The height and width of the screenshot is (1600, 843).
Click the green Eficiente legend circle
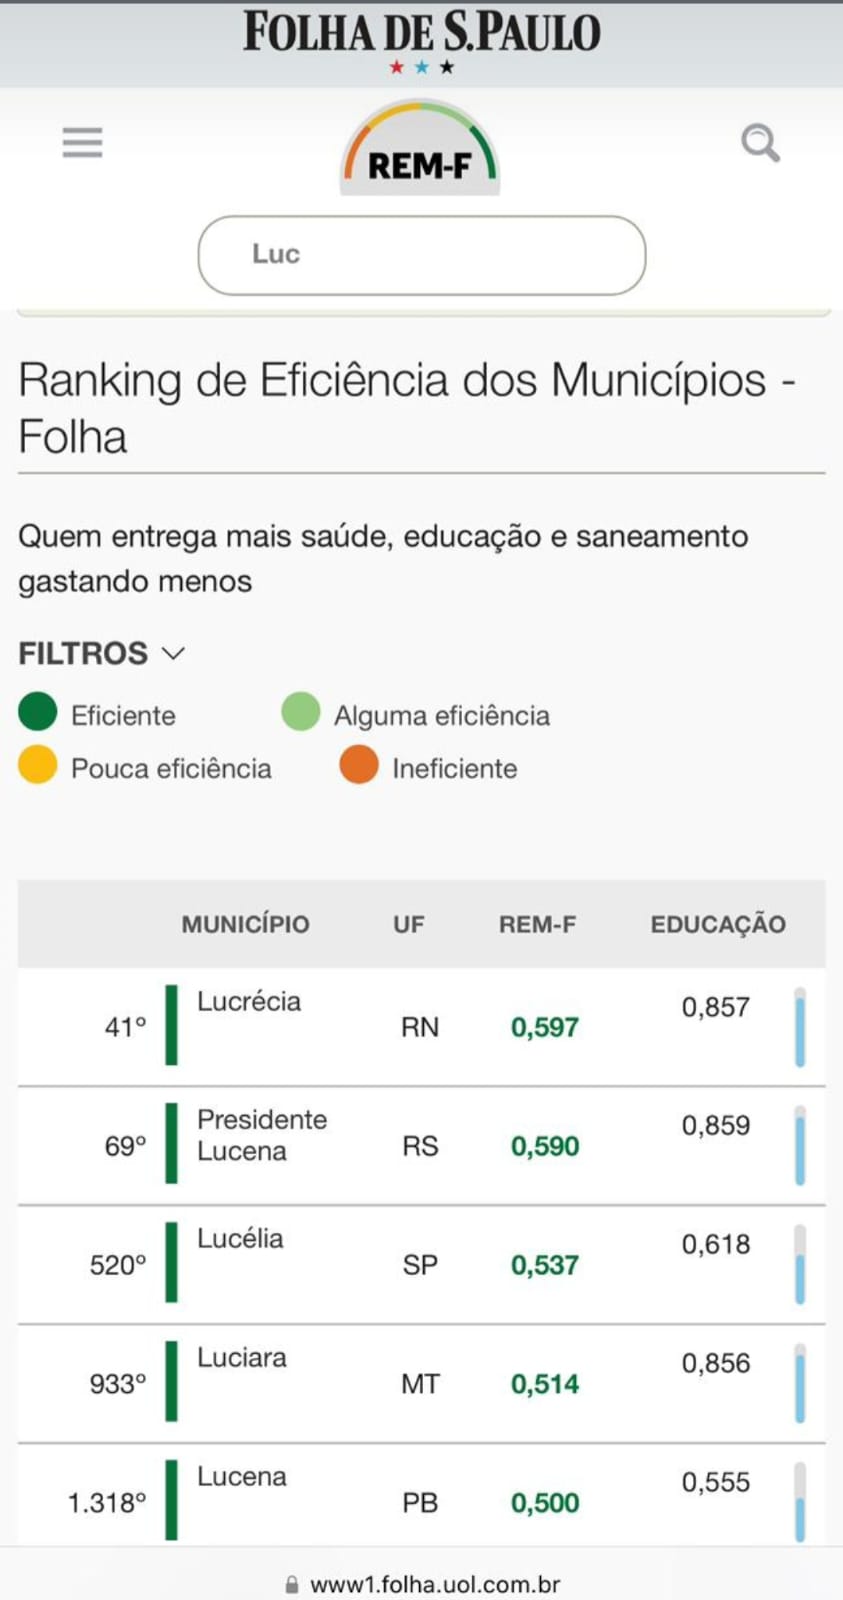click(x=38, y=712)
